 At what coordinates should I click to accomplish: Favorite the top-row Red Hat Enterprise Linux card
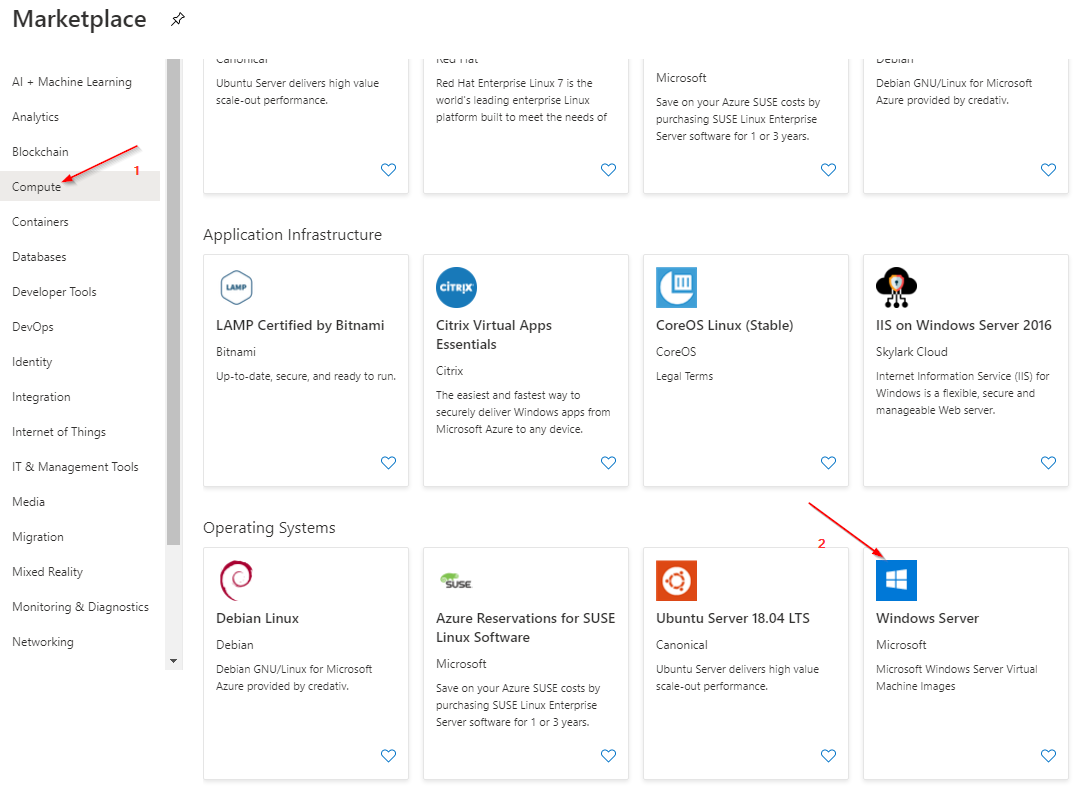point(609,169)
